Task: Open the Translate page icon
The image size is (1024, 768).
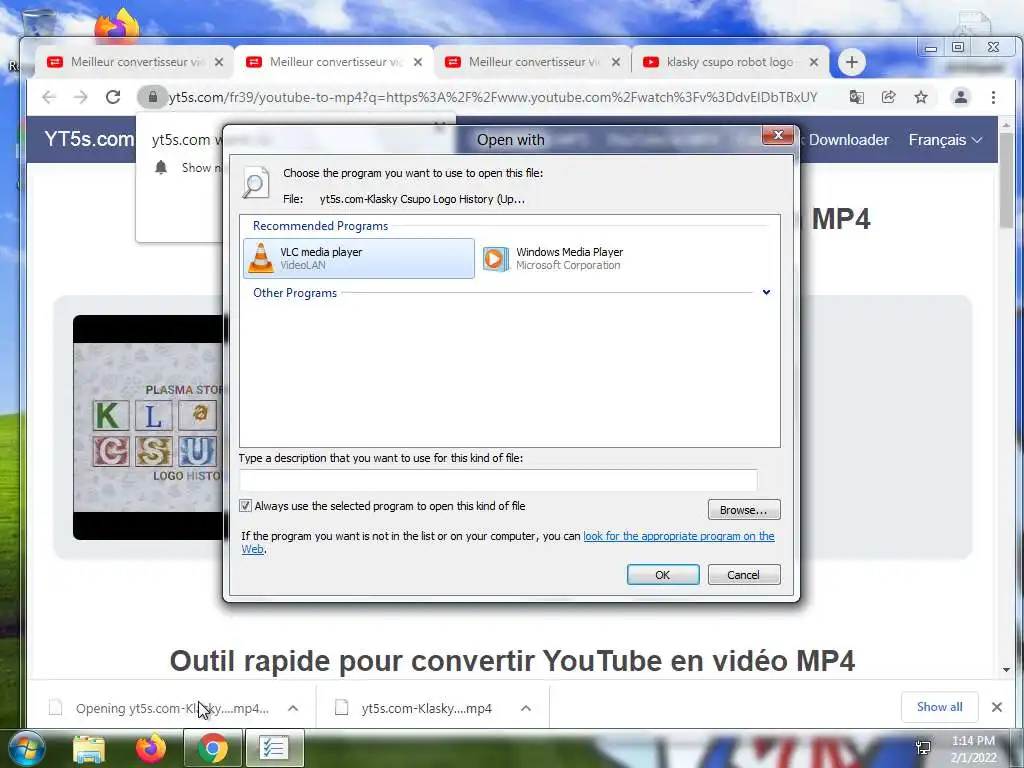Action: [856, 97]
